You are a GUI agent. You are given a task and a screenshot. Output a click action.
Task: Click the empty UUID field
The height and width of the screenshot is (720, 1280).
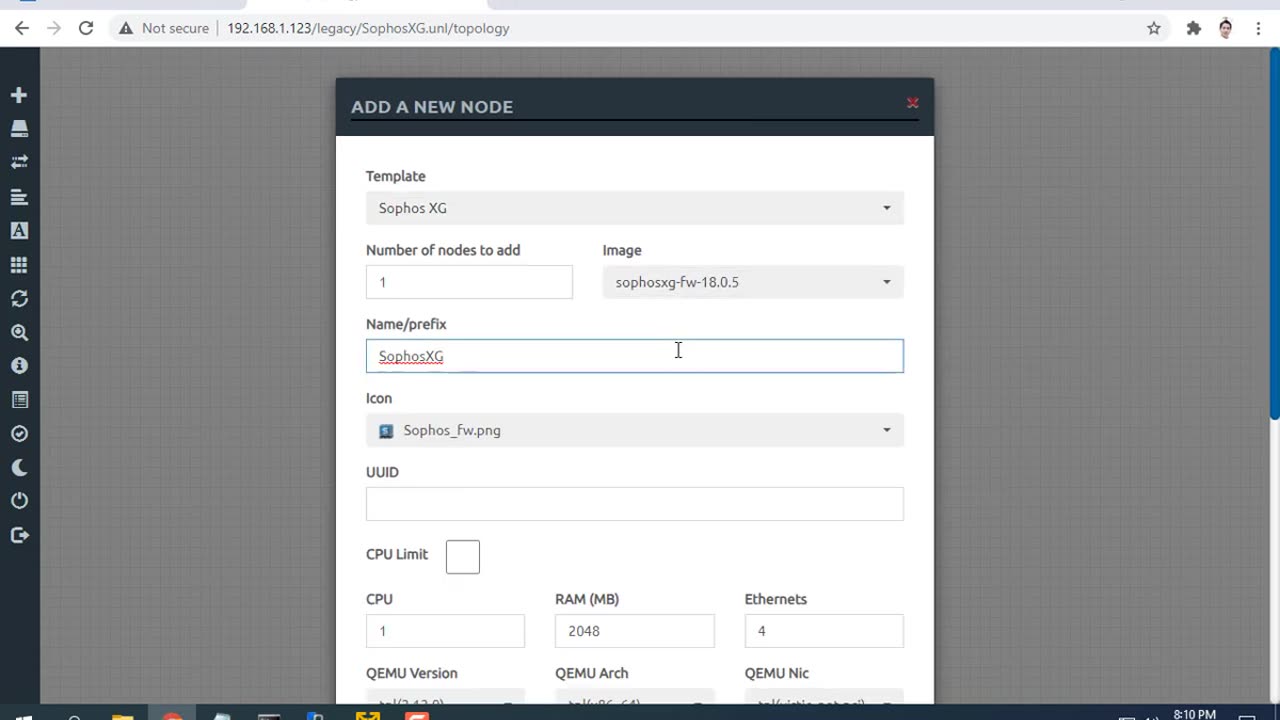coord(635,504)
